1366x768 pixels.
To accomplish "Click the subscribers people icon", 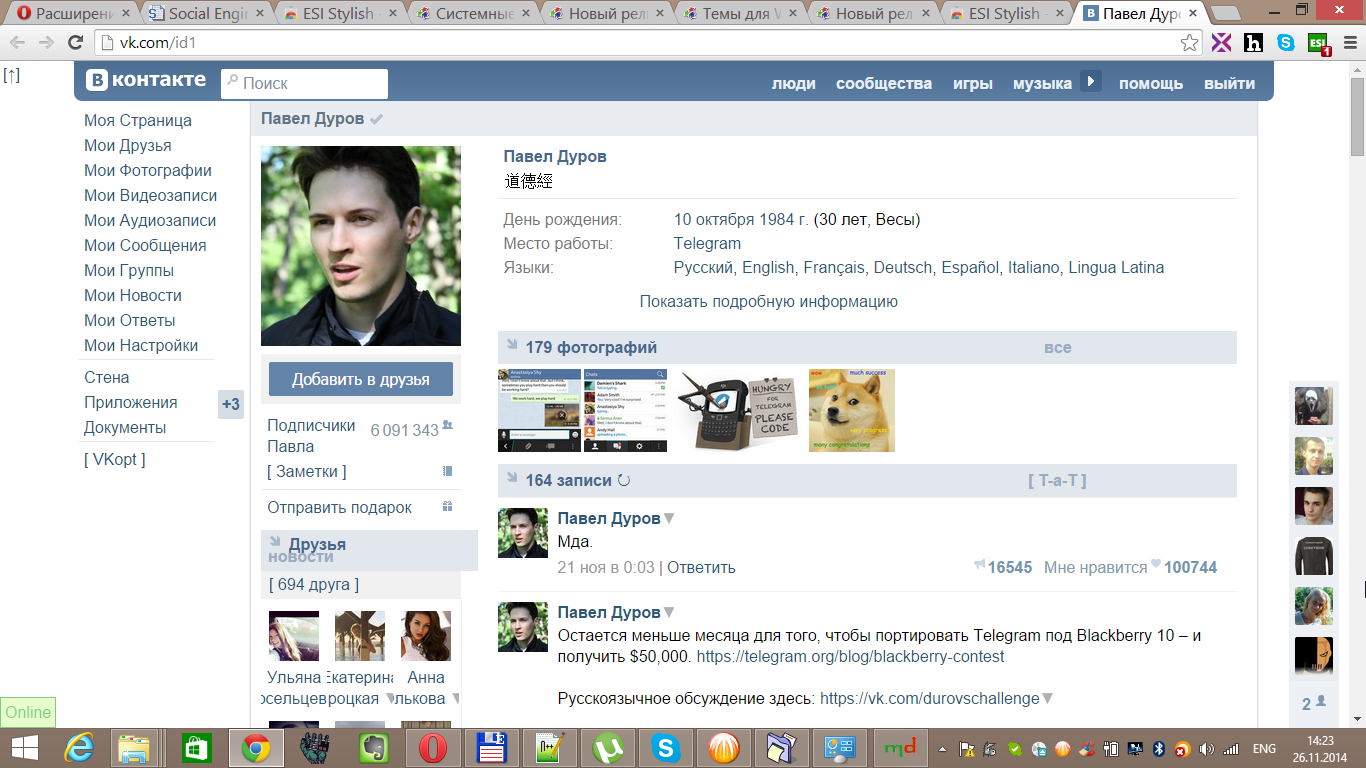I will point(447,425).
